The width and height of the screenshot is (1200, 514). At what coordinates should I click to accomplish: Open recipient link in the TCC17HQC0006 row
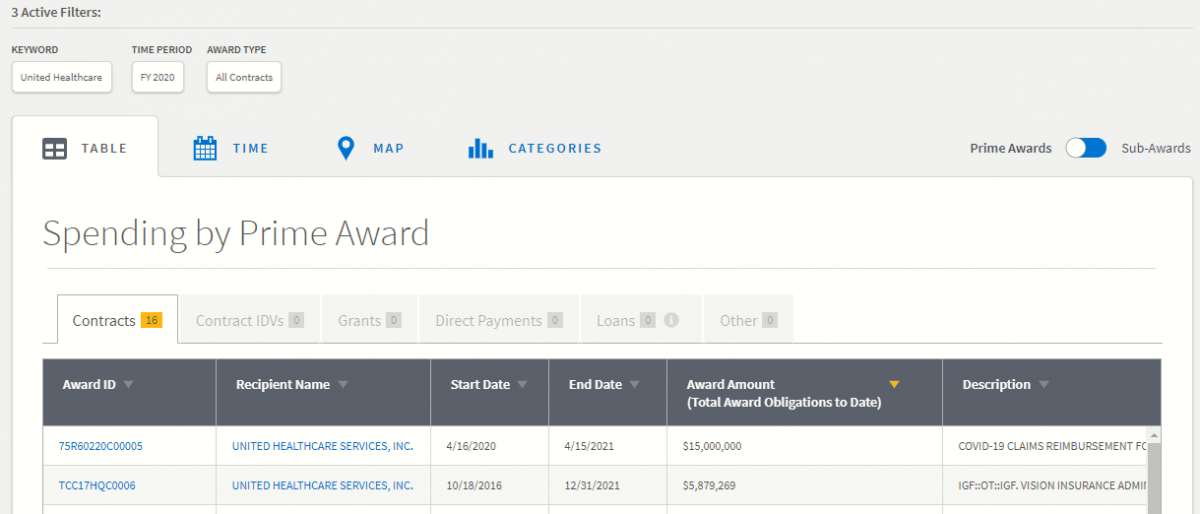(322, 486)
